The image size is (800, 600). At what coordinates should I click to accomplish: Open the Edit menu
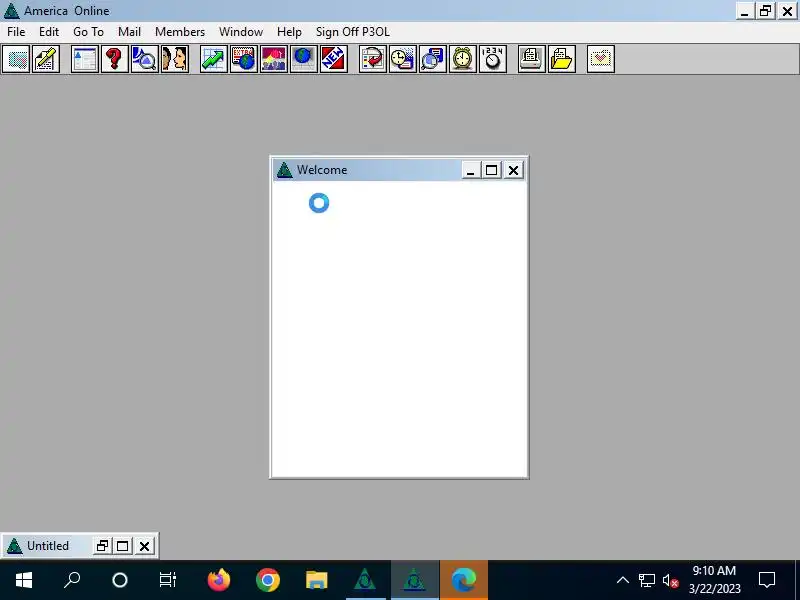tap(49, 32)
